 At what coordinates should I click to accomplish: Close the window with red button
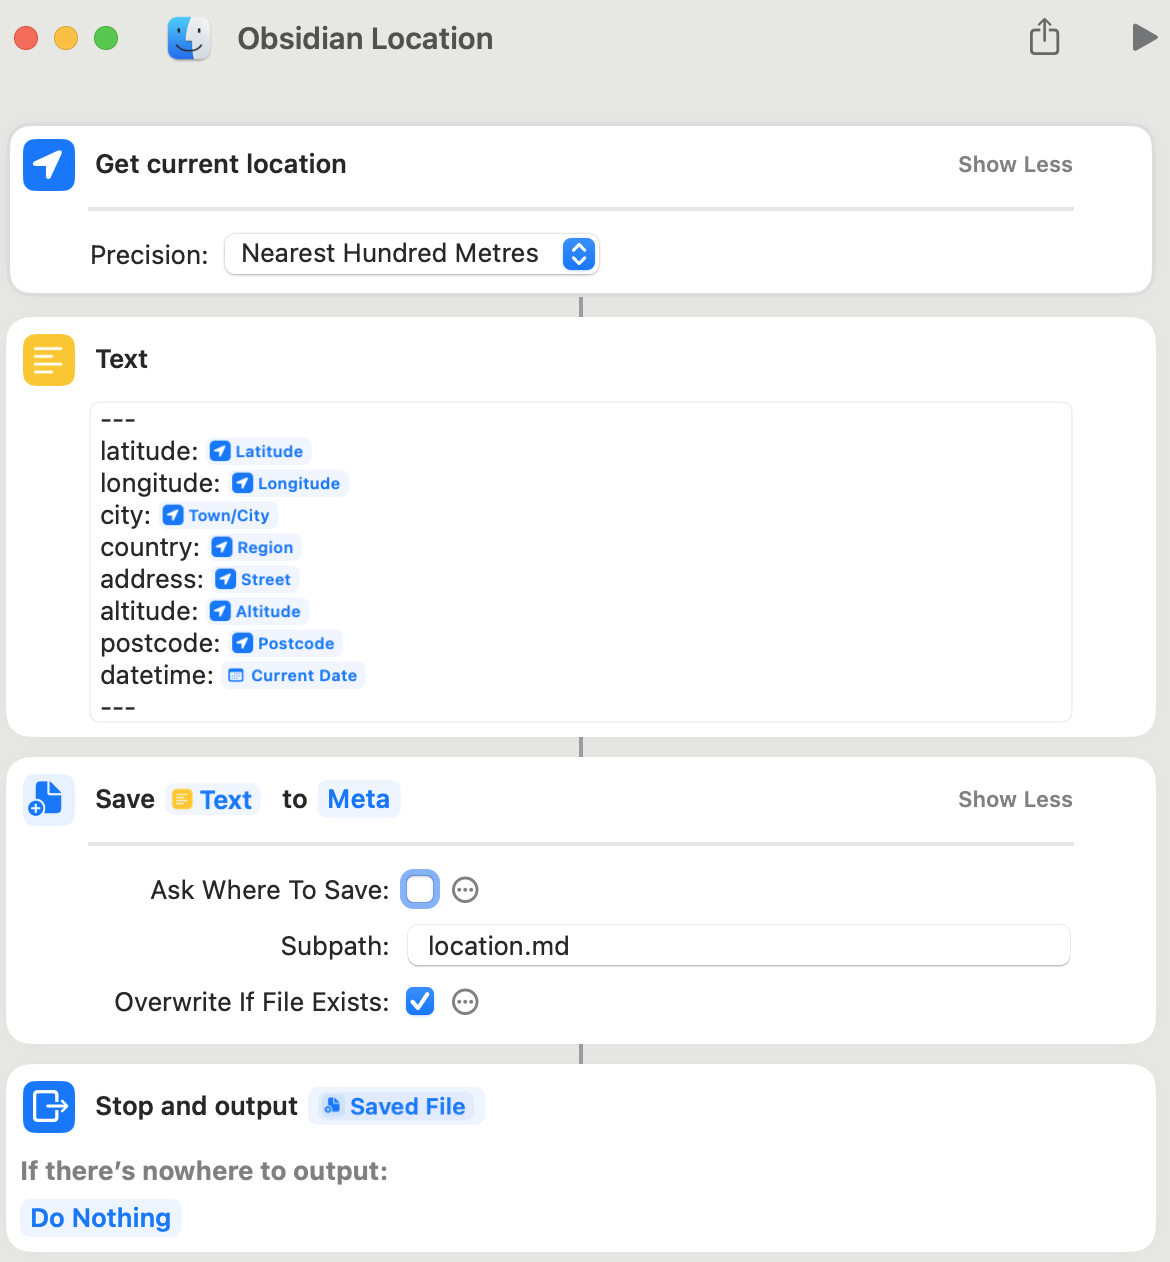tap(26, 38)
